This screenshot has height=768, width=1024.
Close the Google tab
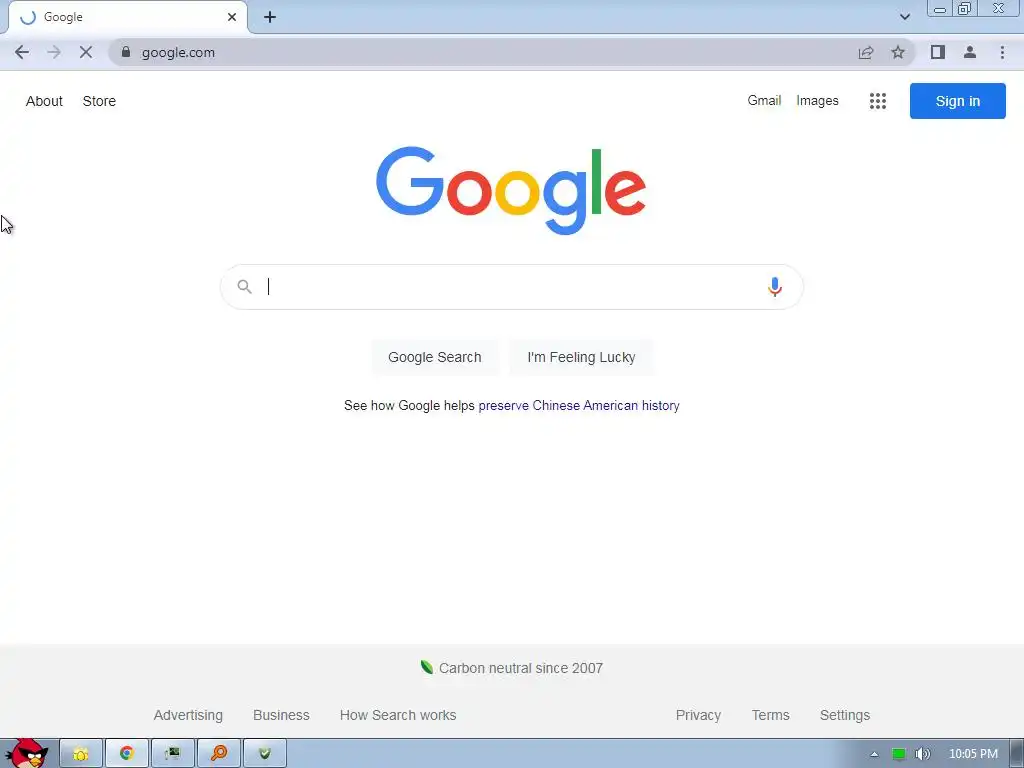coord(232,17)
